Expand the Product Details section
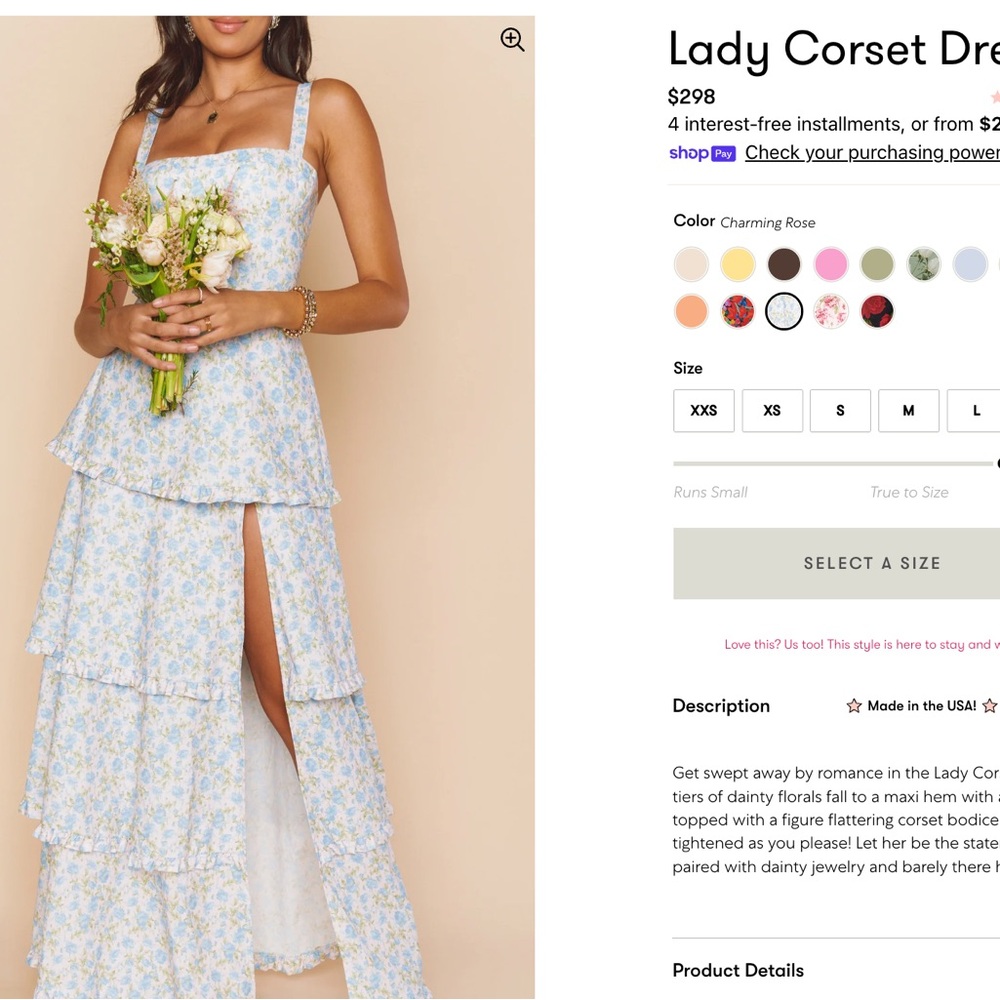This screenshot has height=1000, width=1000. [738, 970]
